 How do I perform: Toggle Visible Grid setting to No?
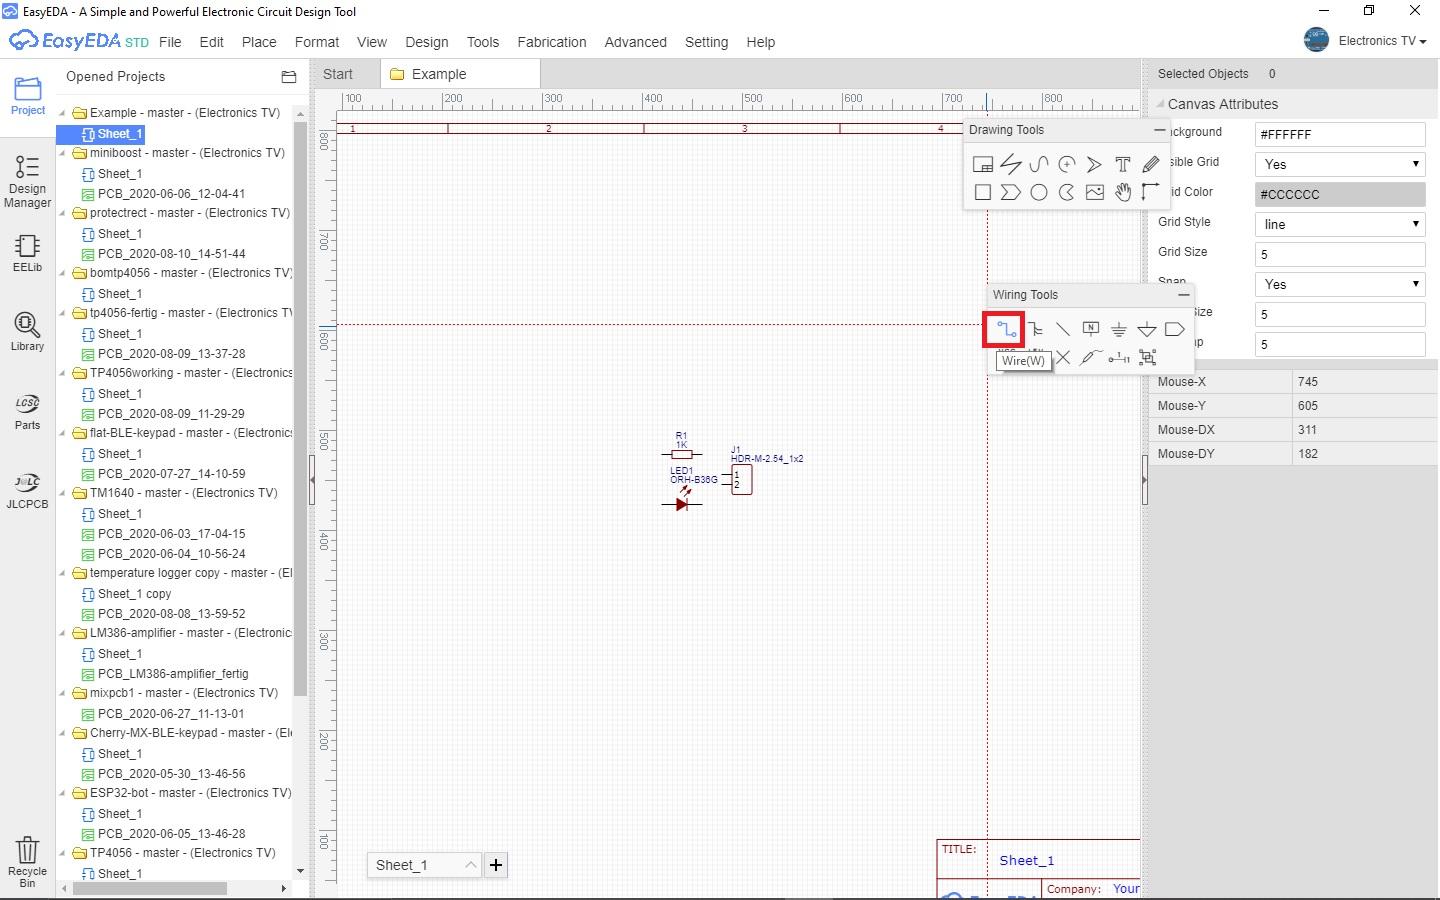pos(1338,164)
